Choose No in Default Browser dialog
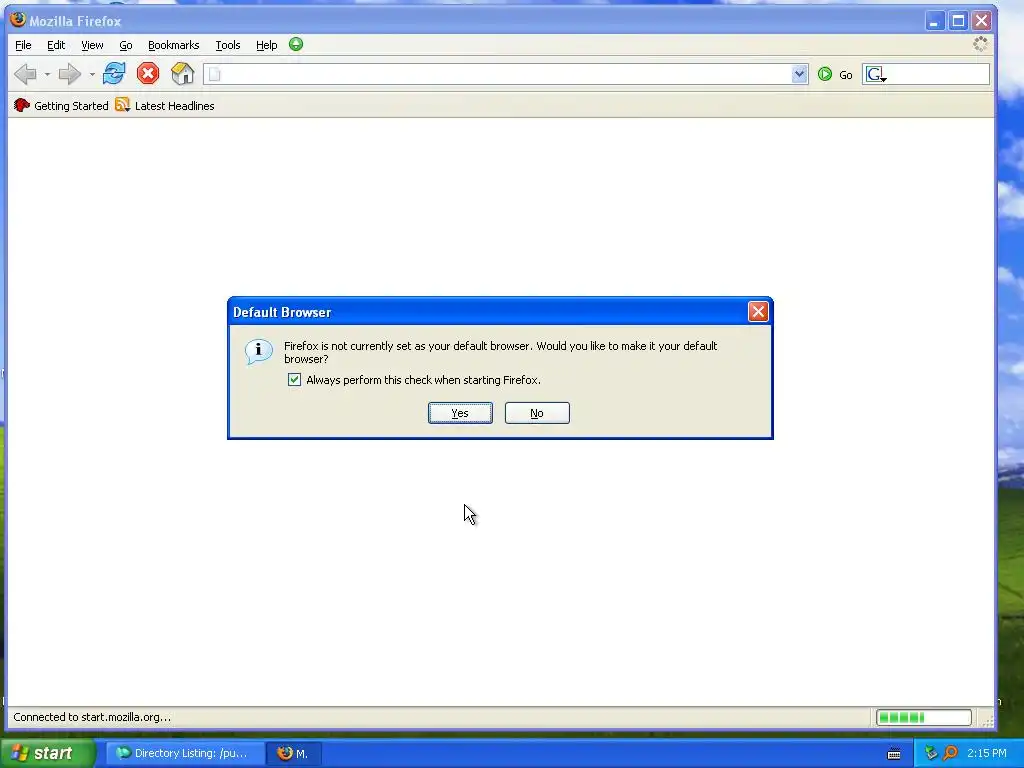 pyautogui.click(x=537, y=413)
